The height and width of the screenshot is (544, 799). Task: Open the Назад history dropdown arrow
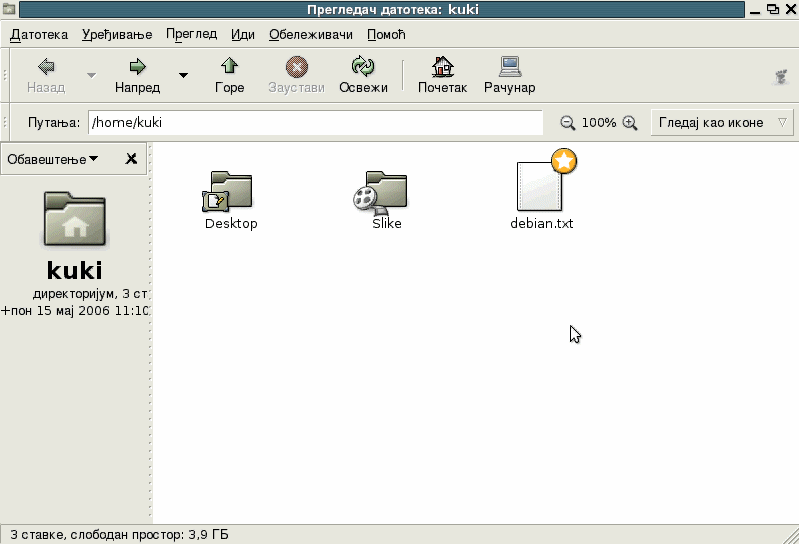click(x=91, y=75)
